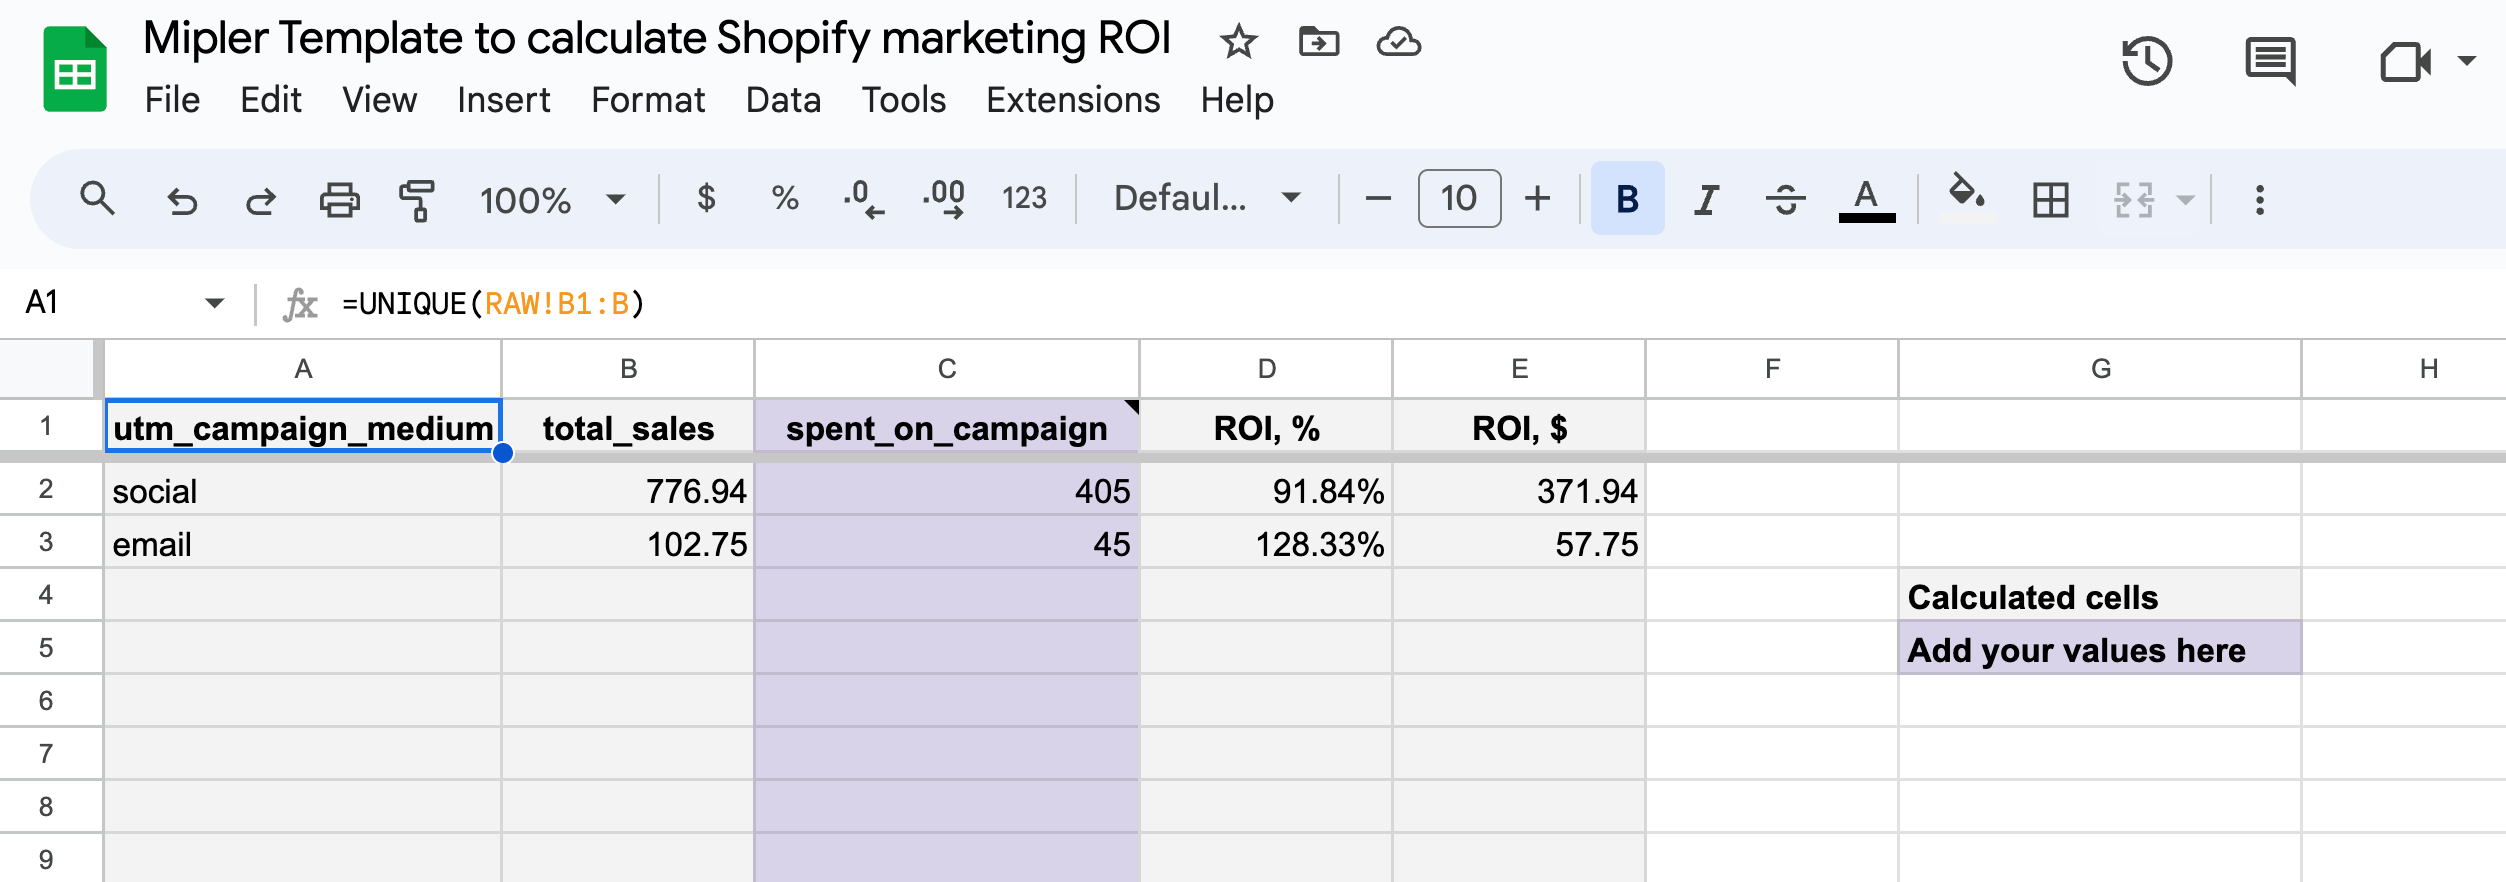The width and height of the screenshot is (2506, 882).
Task: Expand the zoom level 100% dropdown
Action: [616, 199]
